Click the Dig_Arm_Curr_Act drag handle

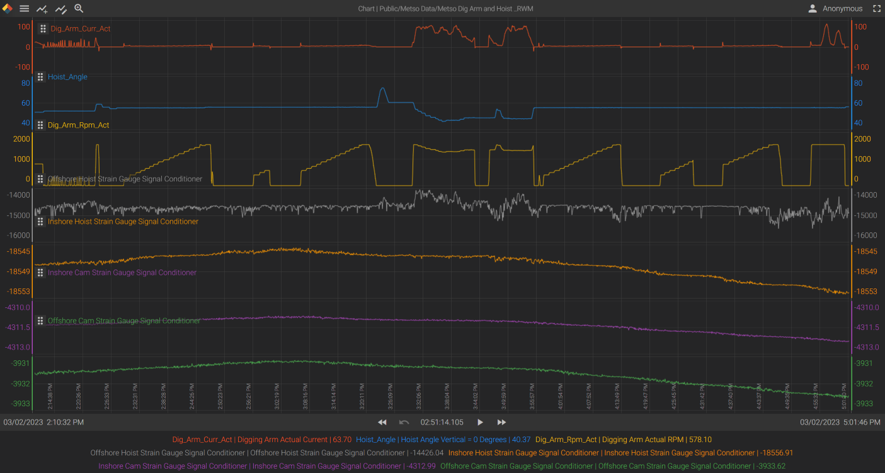point(43,29)
